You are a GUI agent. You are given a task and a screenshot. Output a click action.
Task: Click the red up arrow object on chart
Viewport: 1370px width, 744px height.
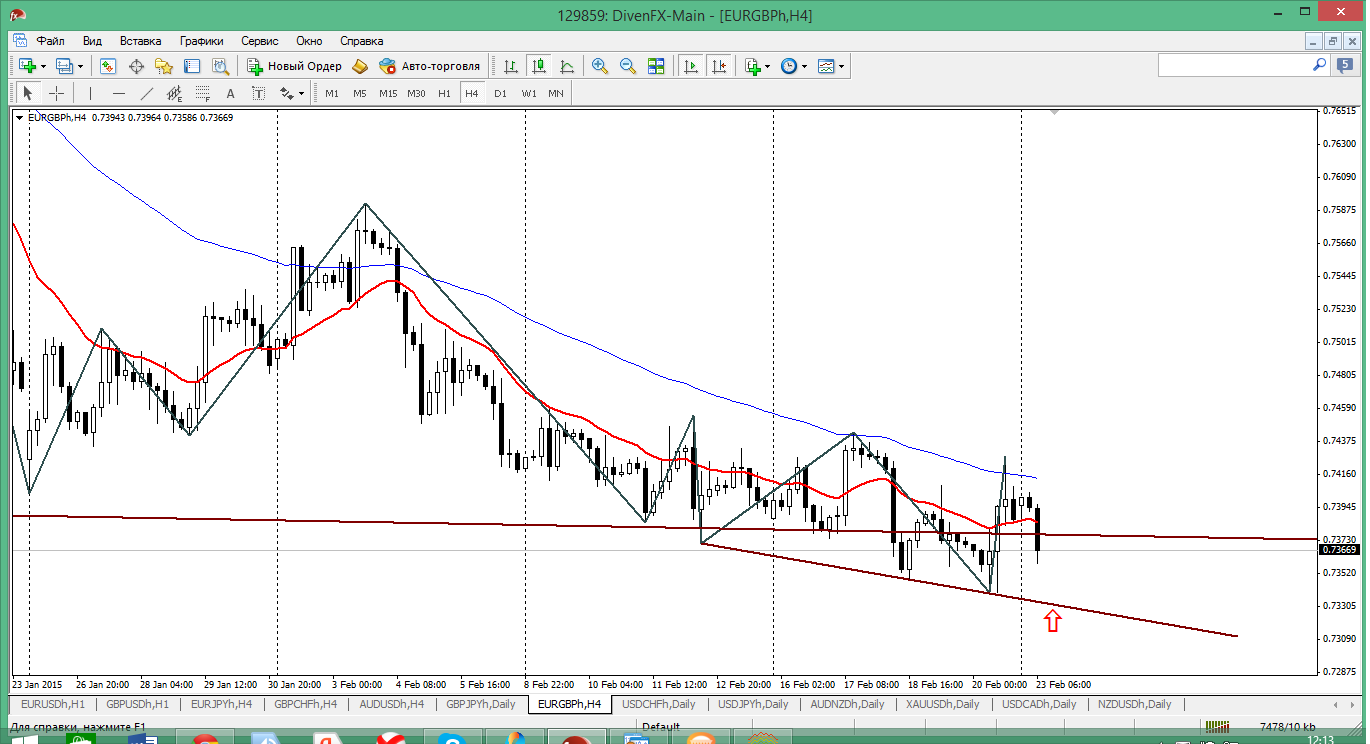[1052, 621]
